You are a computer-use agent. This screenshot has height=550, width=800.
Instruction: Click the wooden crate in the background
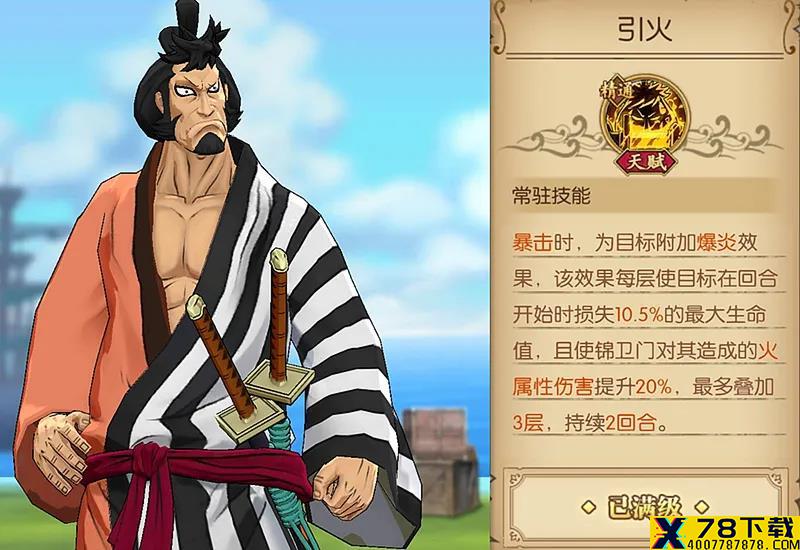pos(441,461)
